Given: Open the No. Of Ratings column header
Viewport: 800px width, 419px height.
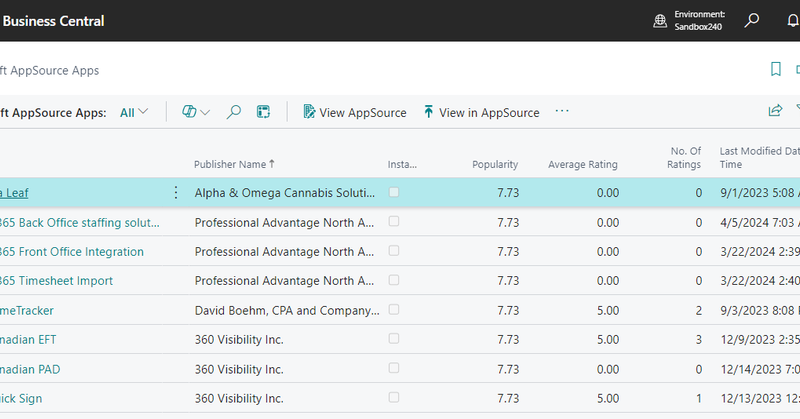Looking at the screenshot, I should click(684, 158).
